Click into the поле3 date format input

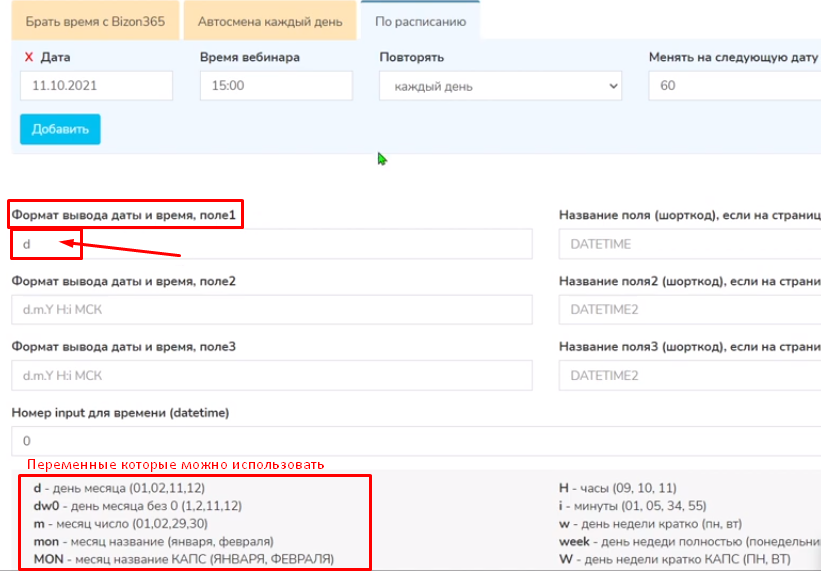point(271,376)
